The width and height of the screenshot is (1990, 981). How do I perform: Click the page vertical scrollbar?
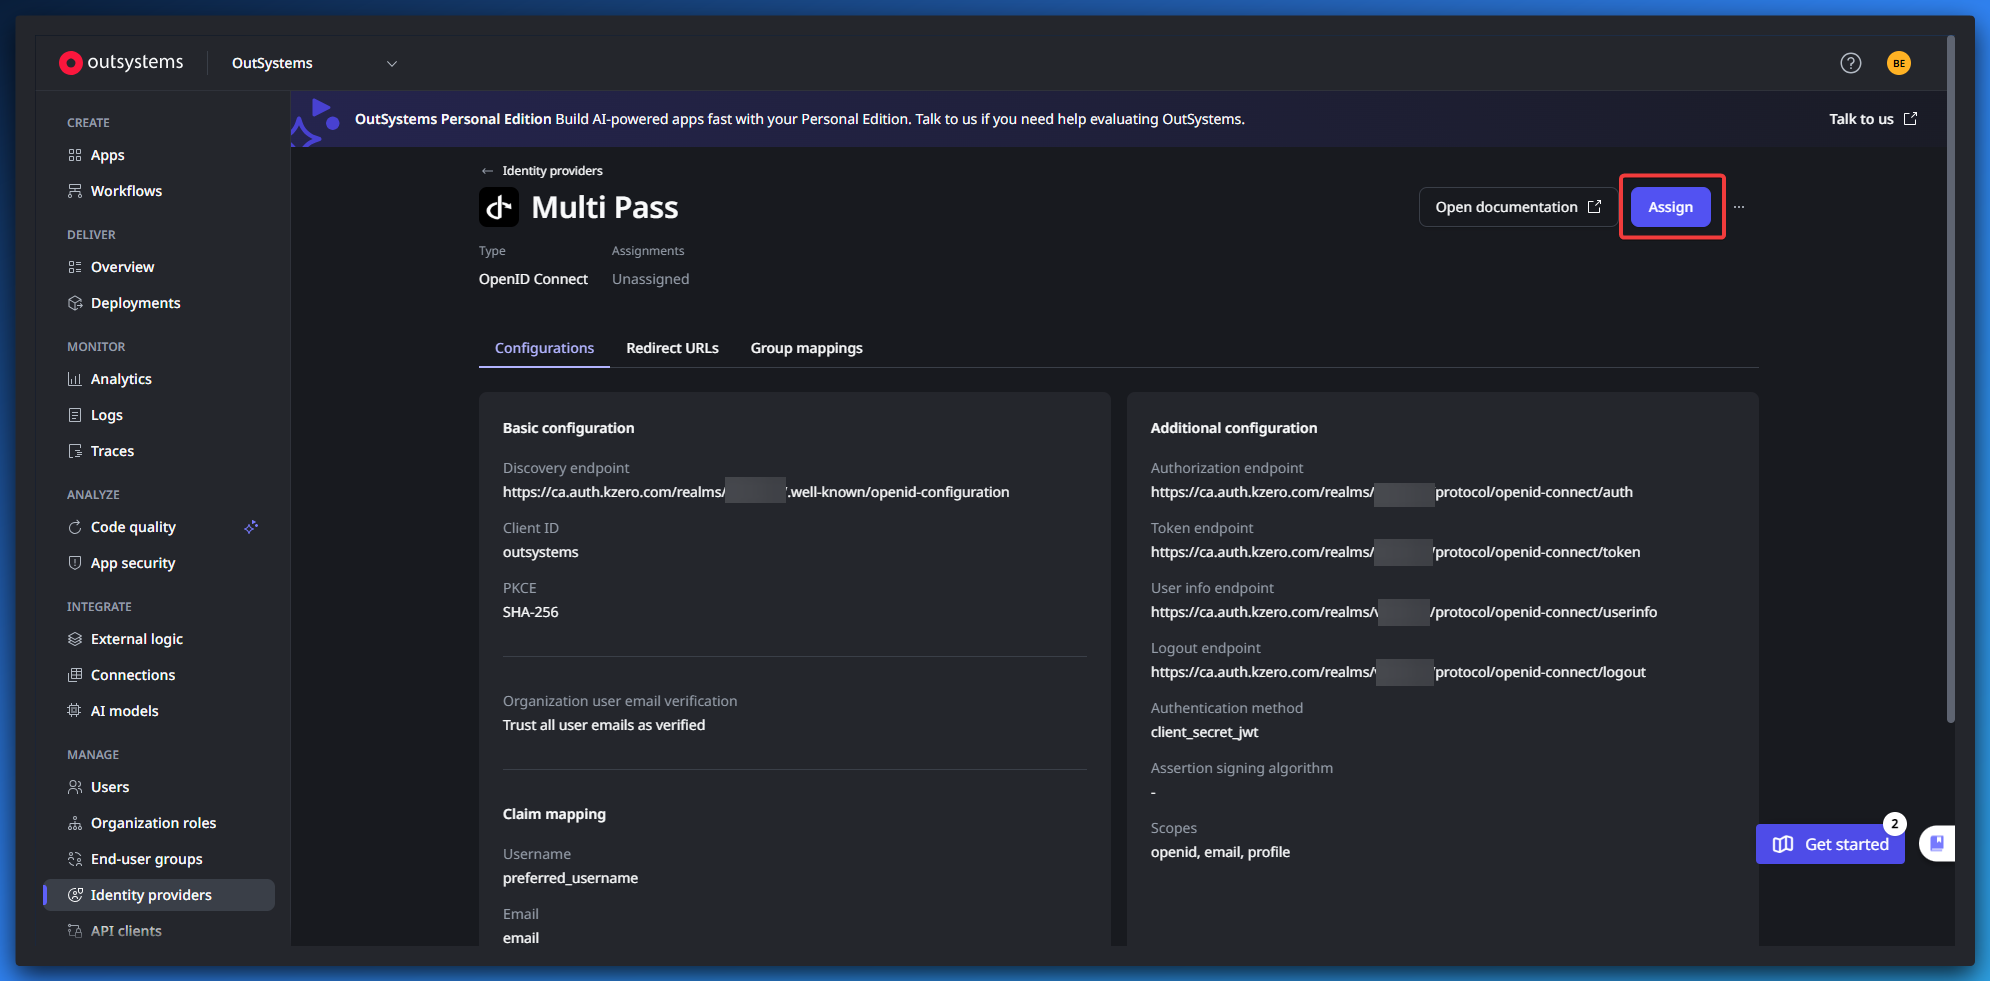coord(1950,380)
